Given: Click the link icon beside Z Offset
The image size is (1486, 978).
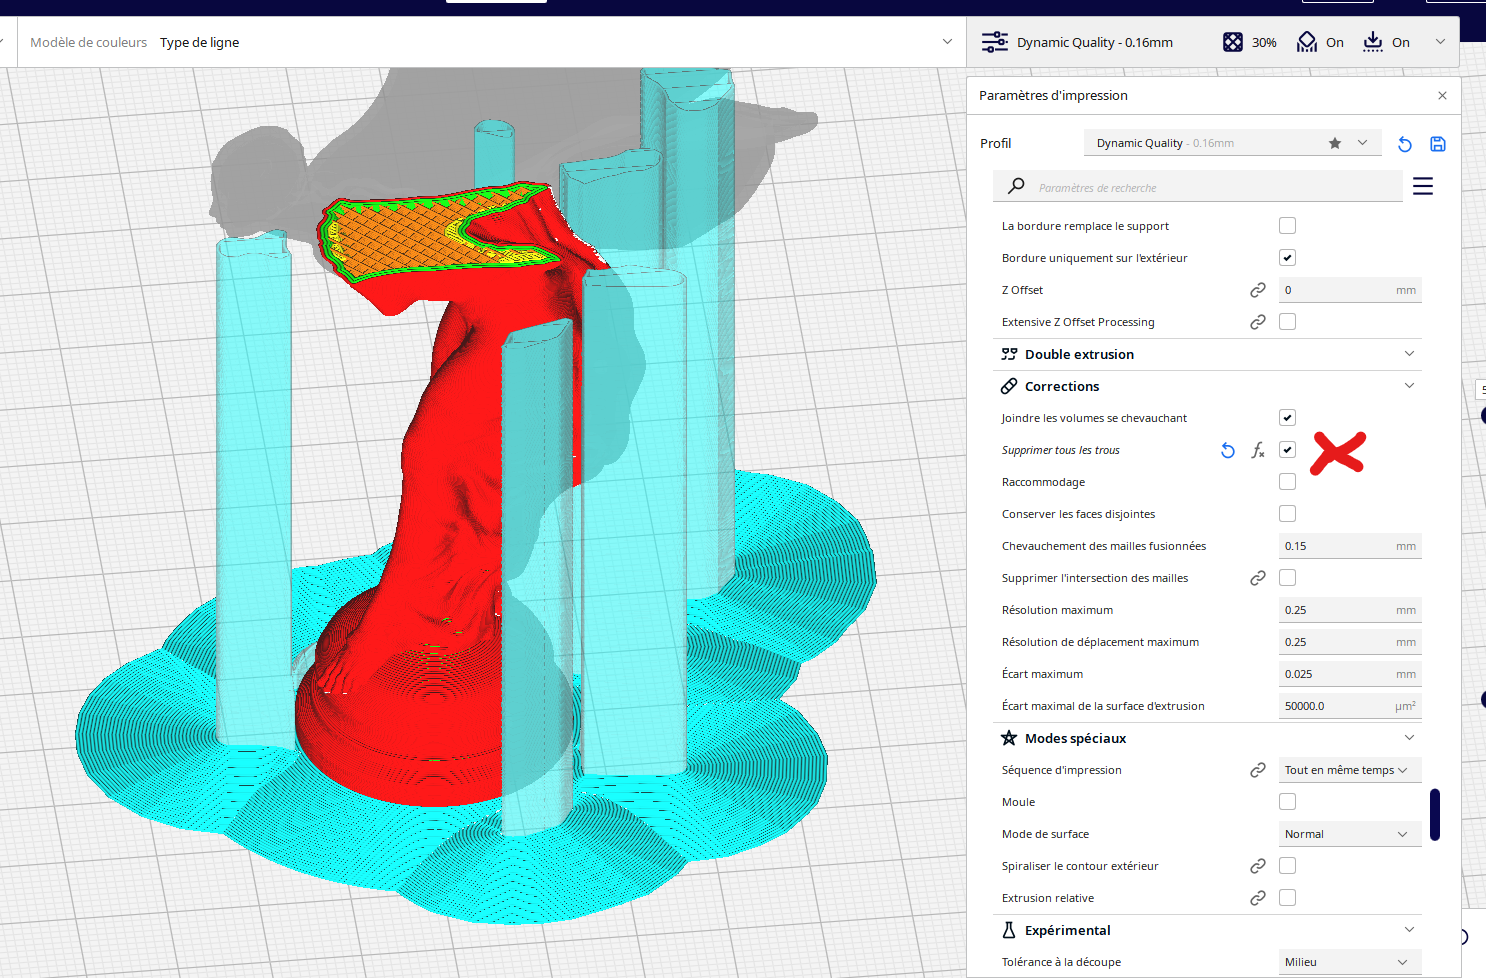Looking at the screenshot, I should [x=1258, y=290].
